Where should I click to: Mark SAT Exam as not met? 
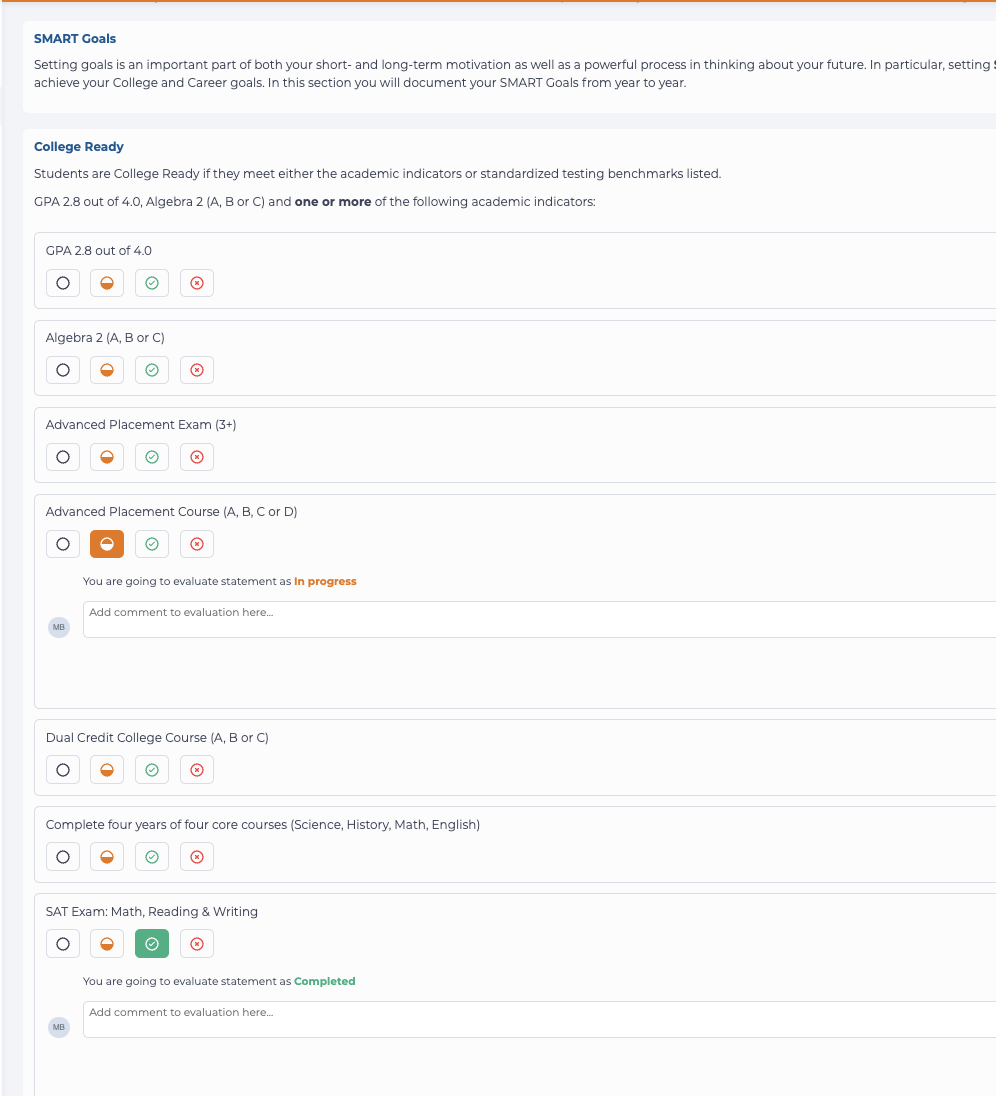pyautogui.click(x=197, y=944)
